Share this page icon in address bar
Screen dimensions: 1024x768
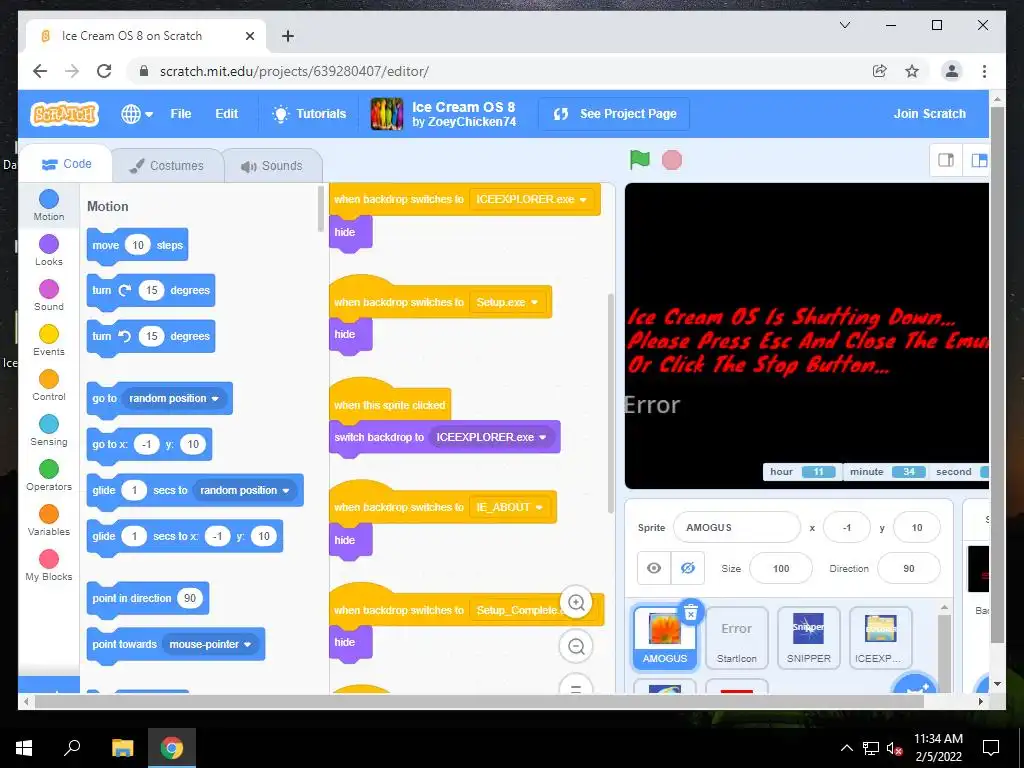pos(880,71)
